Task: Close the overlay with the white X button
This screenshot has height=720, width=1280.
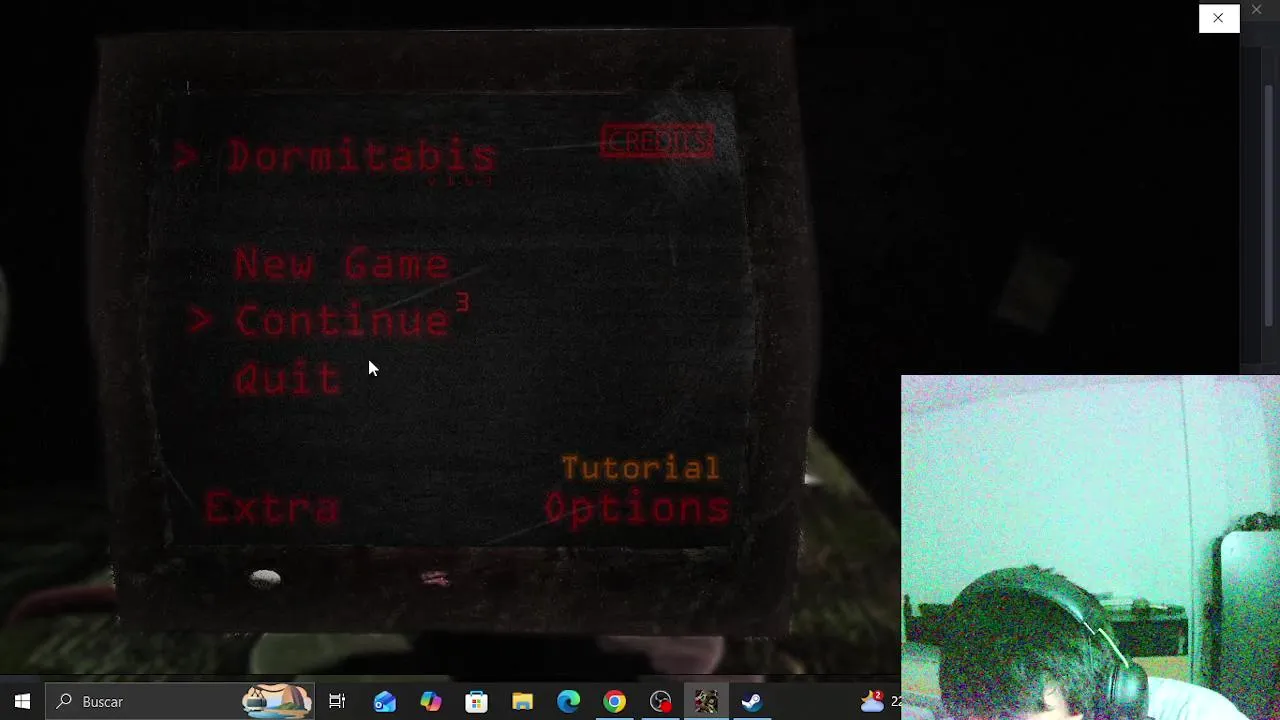Action: point(1219,18)
